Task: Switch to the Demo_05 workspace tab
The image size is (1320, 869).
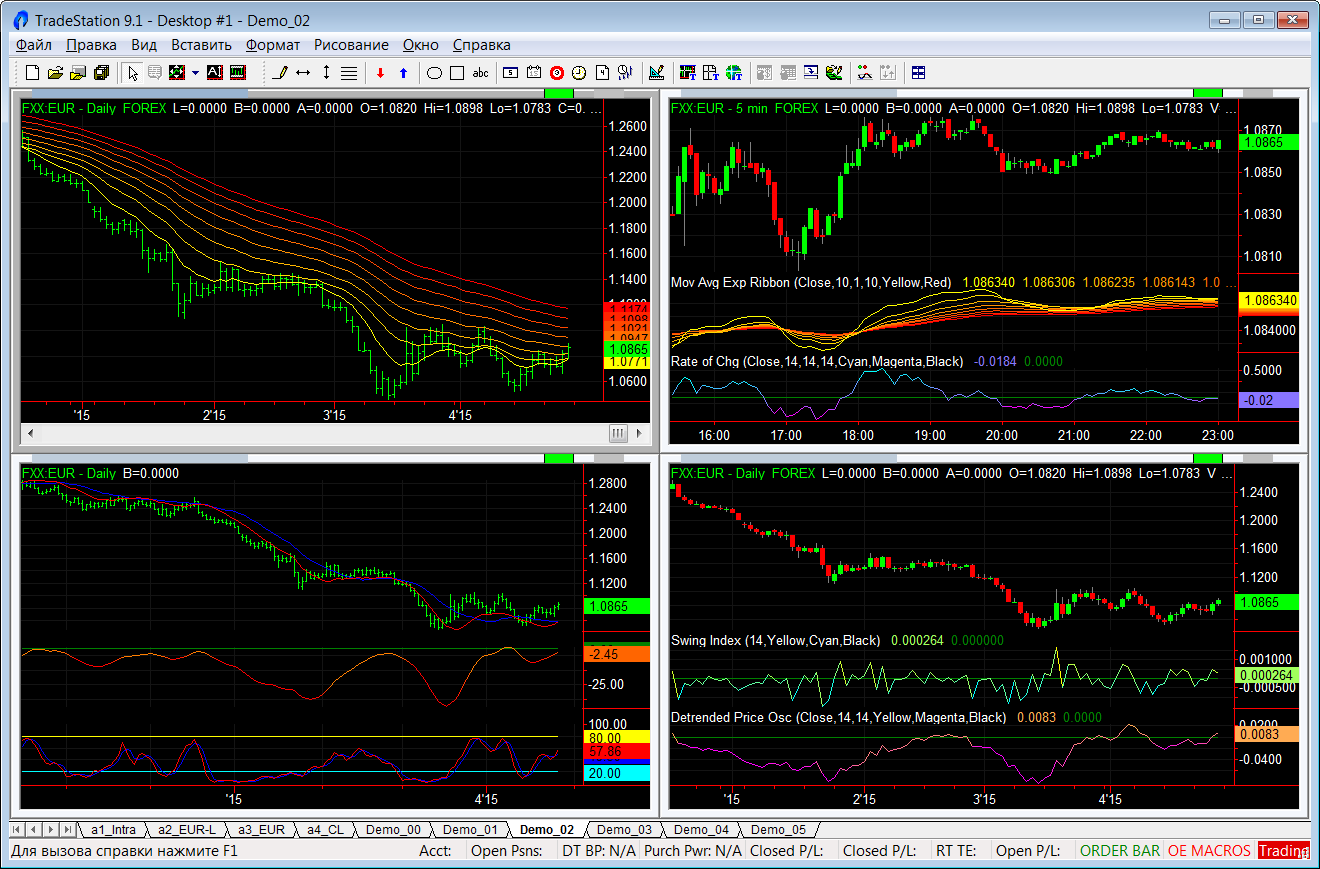Action: coord(778,829)
